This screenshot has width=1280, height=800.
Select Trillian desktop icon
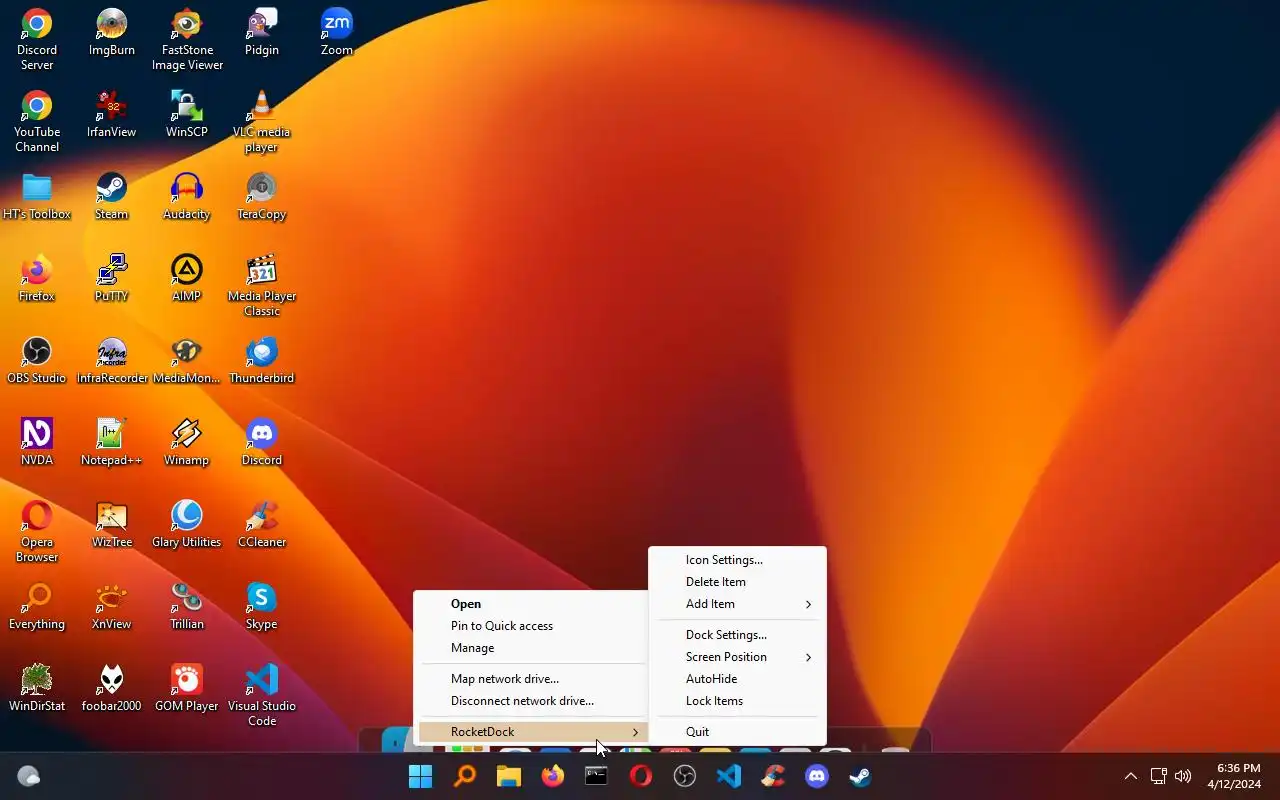coord(187,606)
